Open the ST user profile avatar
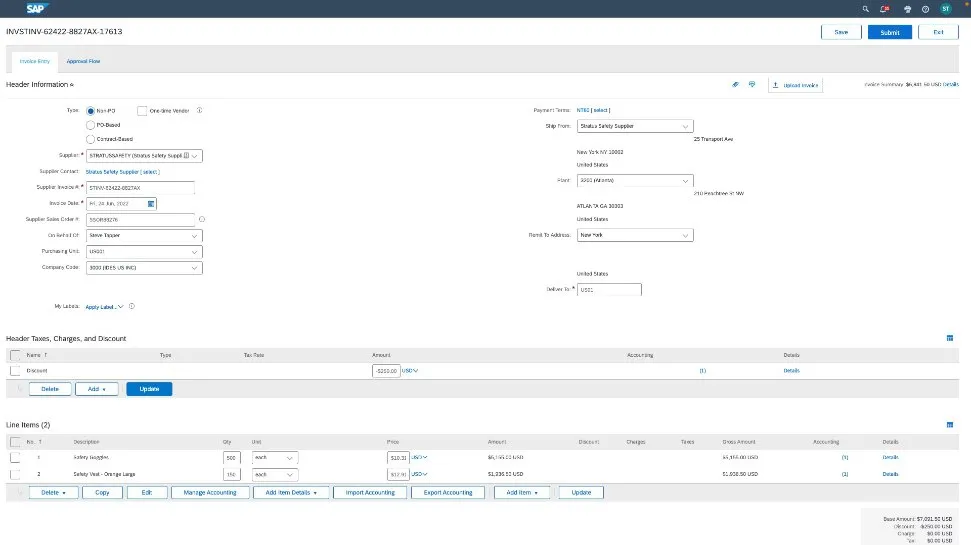The height and width of the screenshot is (545, 971). tap(946, 8)
